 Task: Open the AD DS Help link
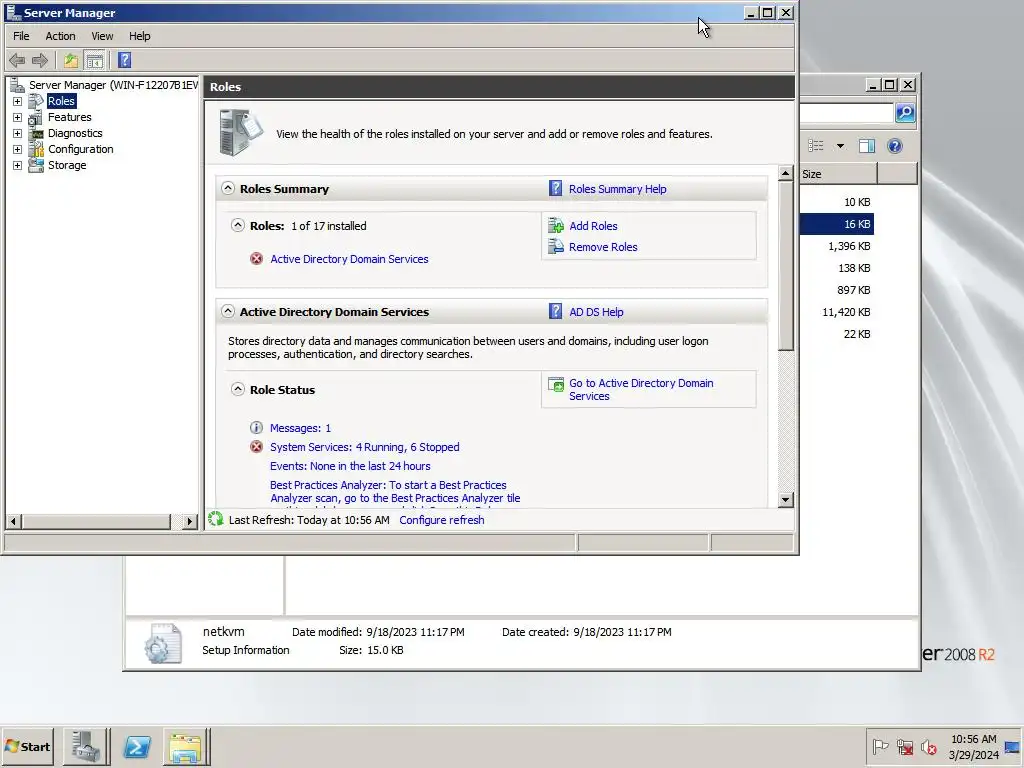point(596,312)
